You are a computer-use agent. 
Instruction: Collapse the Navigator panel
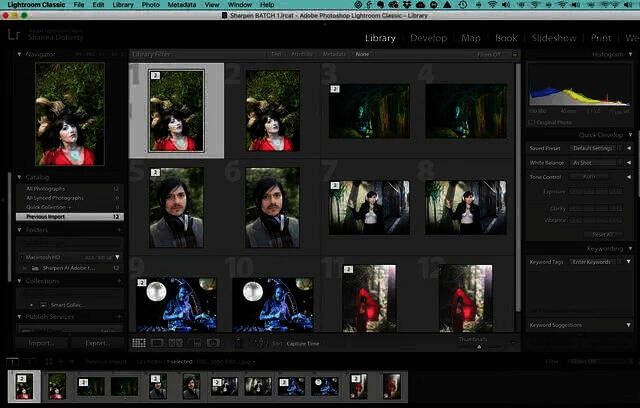[x=21, y=54]
